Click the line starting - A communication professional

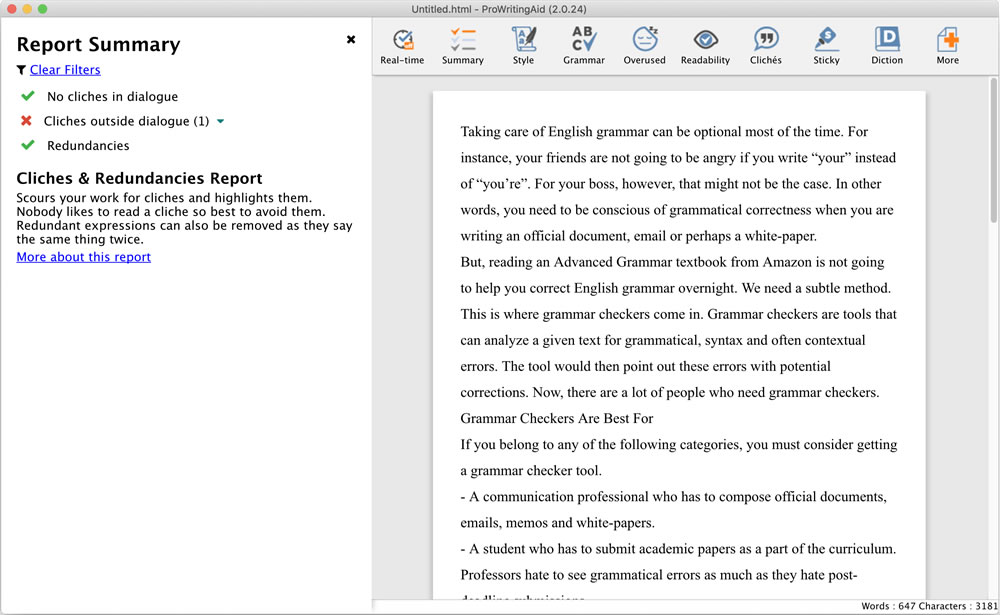[x=673, y=497]
